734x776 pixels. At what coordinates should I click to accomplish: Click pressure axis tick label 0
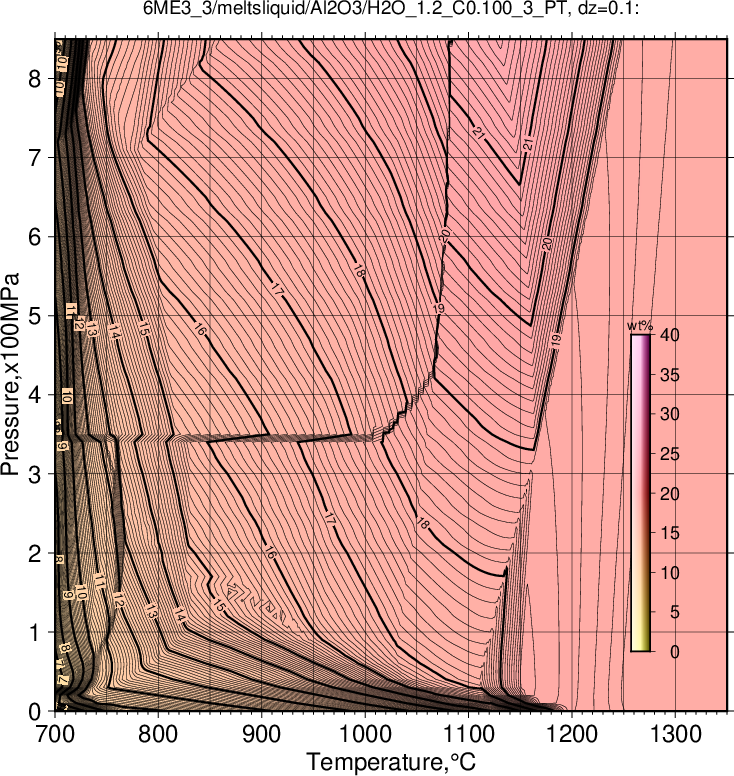point(35,712)
